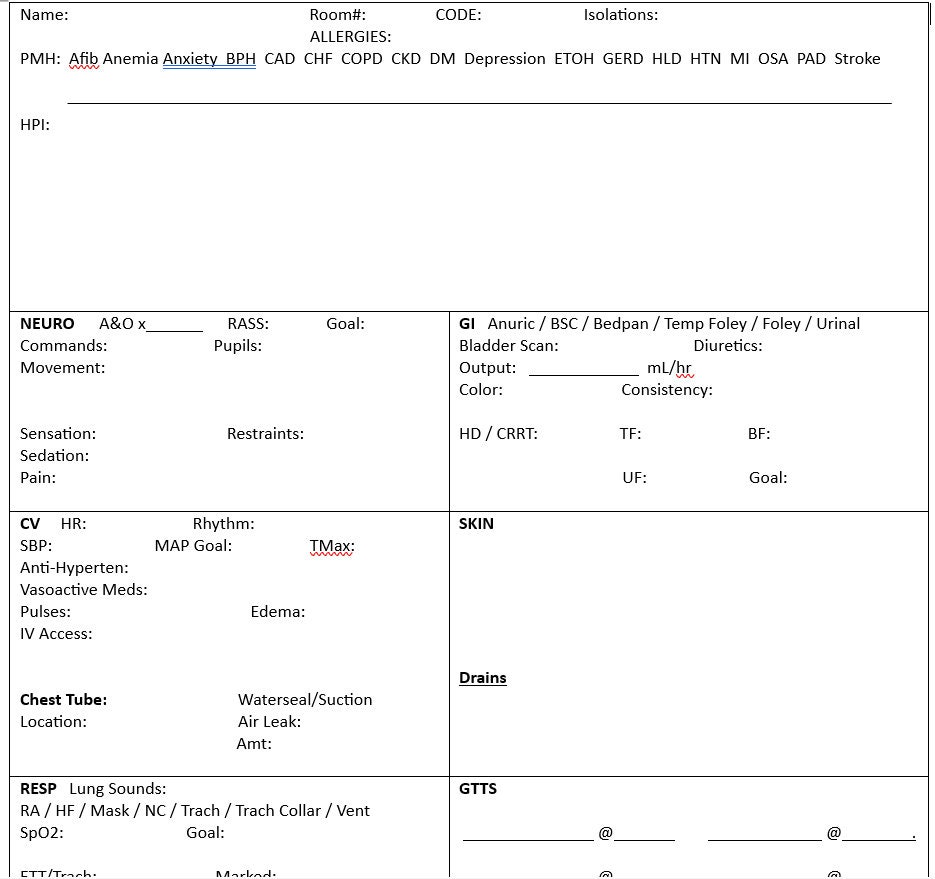Image resolution: width=935 pixels, height=879 pixels.
Task: Click the Isolations field
Action: coord(622,15)
